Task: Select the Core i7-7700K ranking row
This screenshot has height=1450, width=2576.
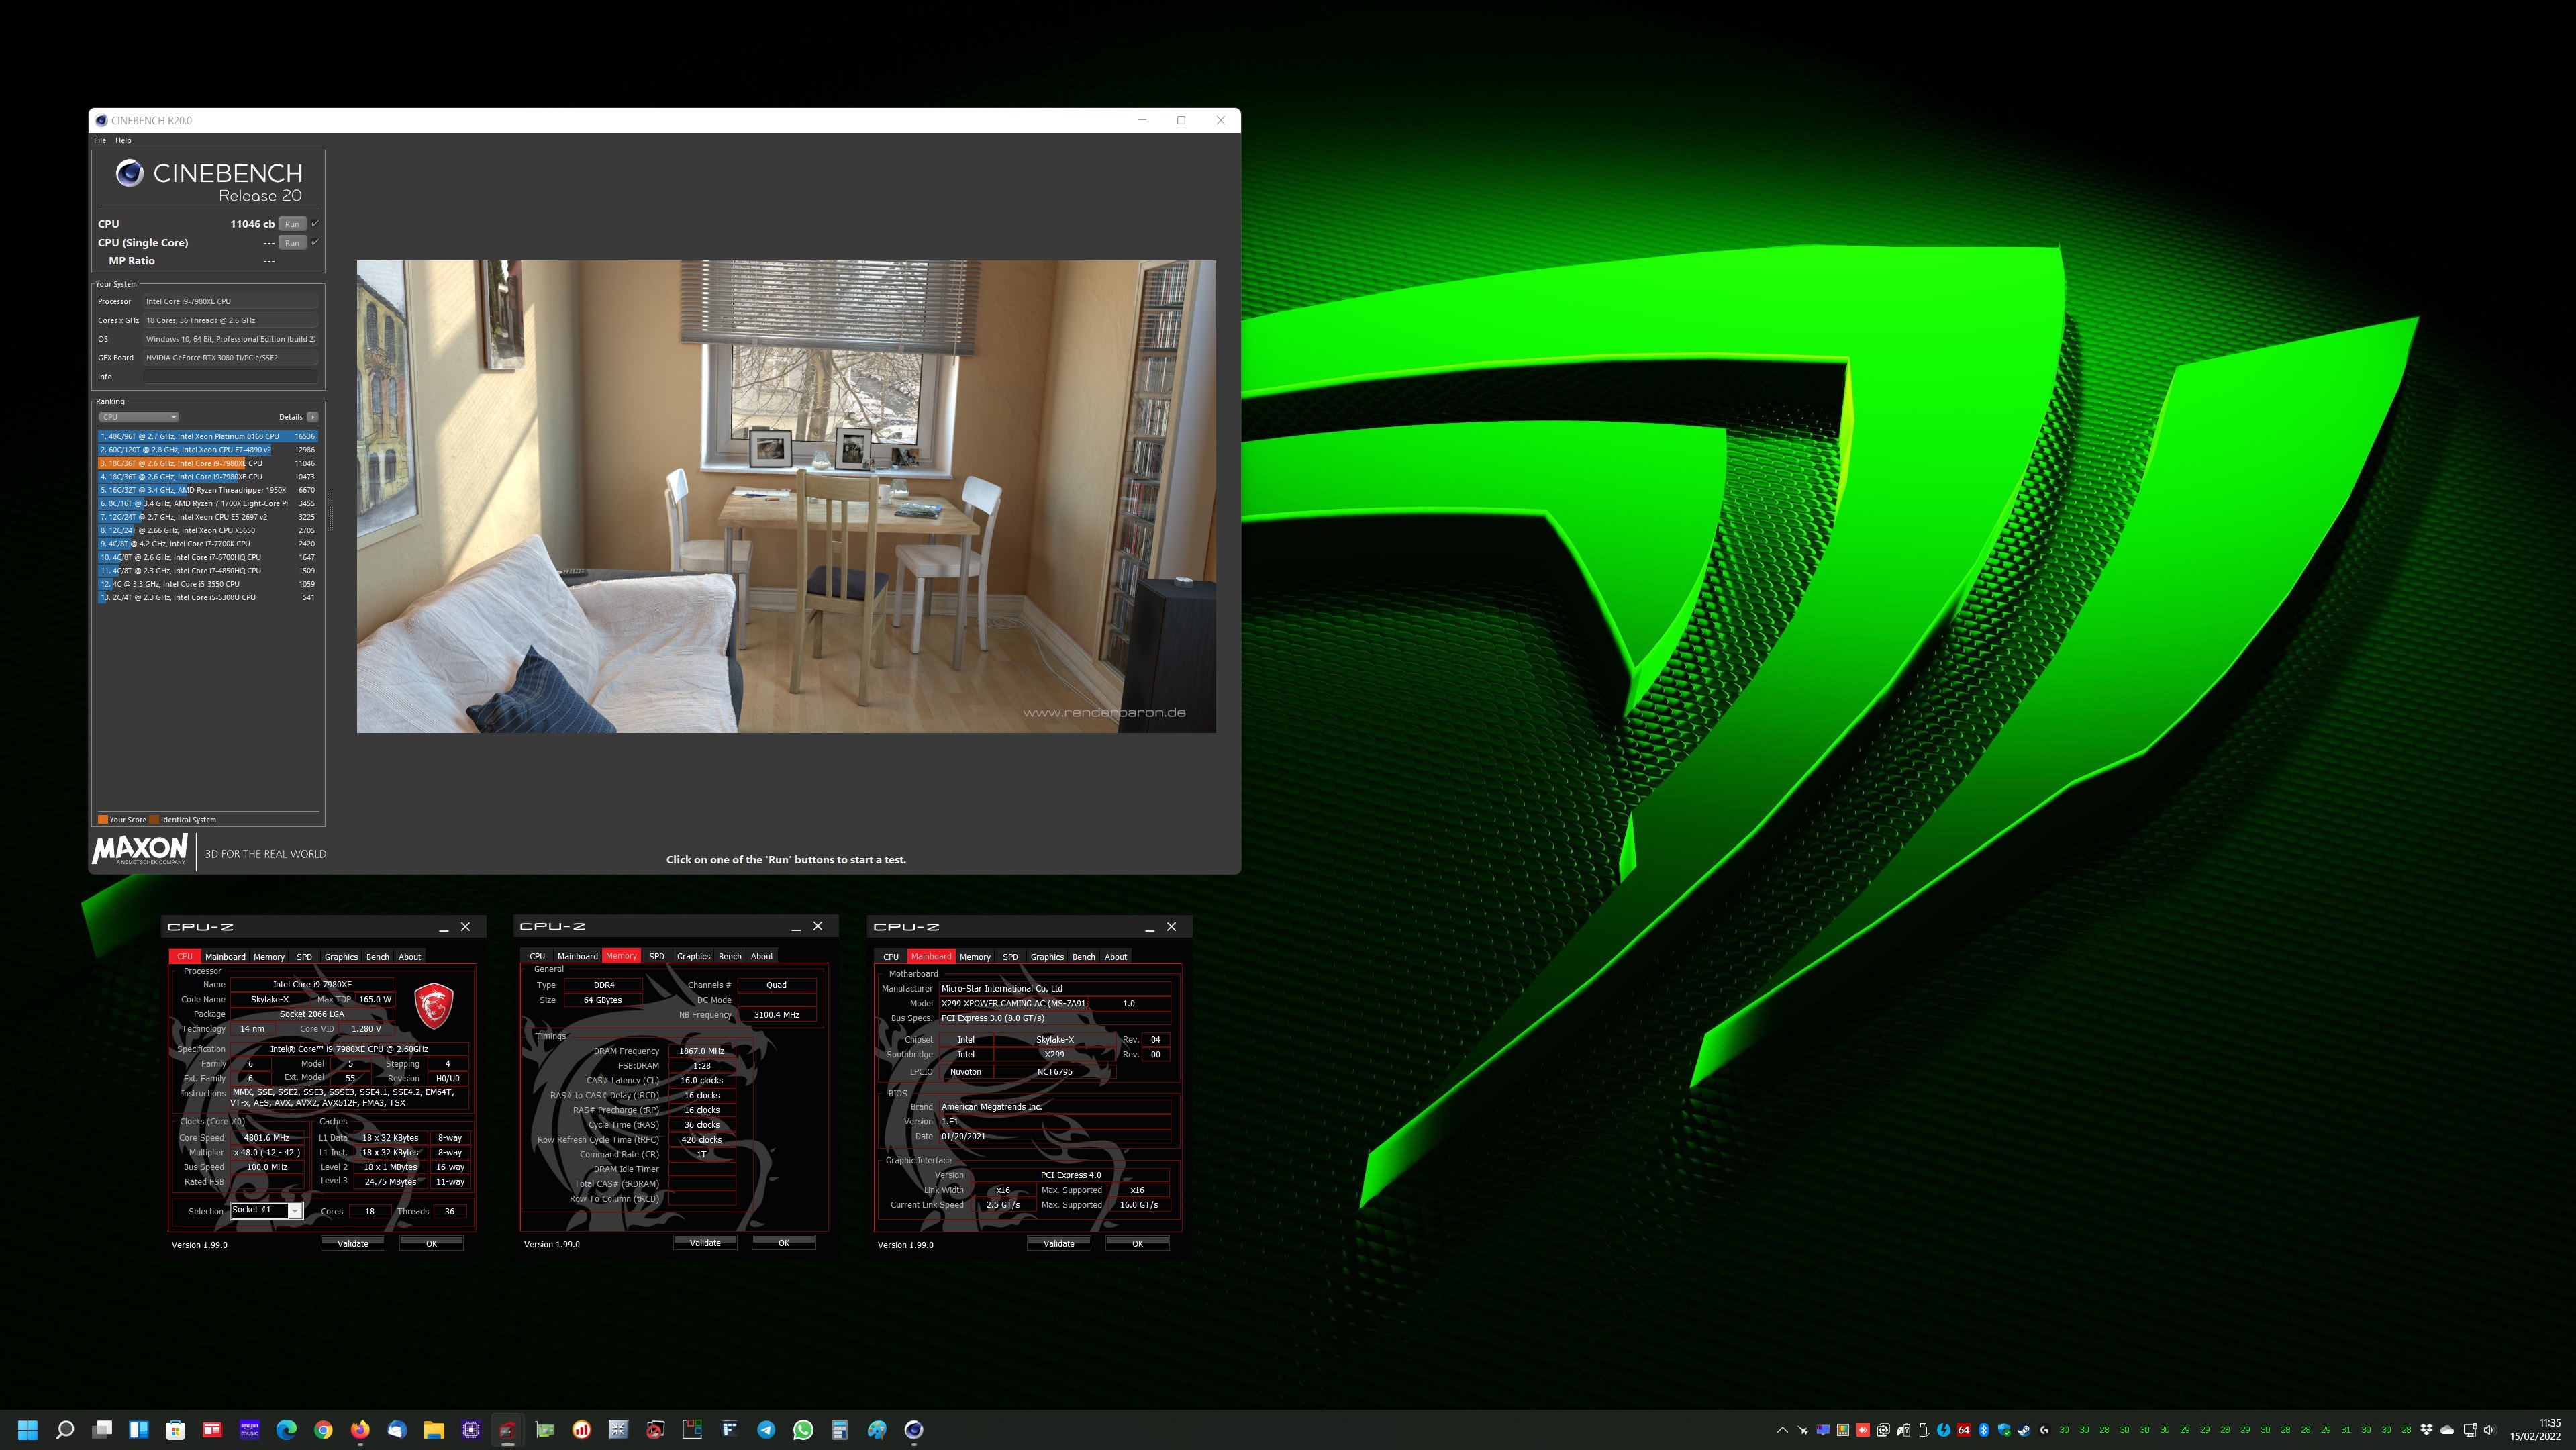Action: pos(207,544)
